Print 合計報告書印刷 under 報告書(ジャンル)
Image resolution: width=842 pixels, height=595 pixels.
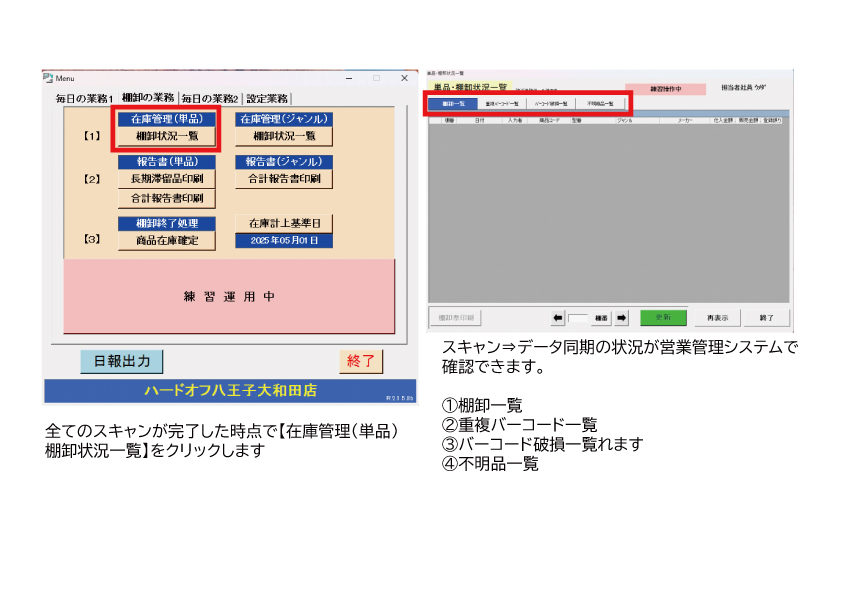click(x=284, y=179)
